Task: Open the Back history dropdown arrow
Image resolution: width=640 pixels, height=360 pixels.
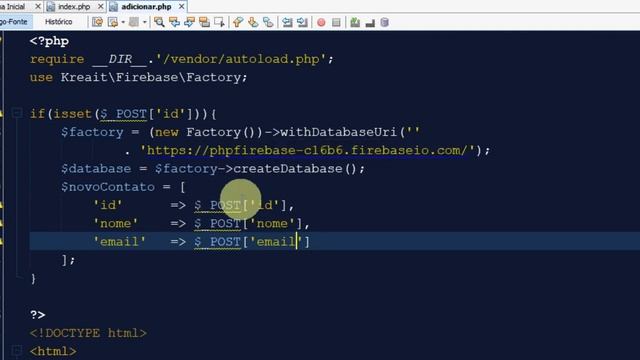Action: (123, 22)
